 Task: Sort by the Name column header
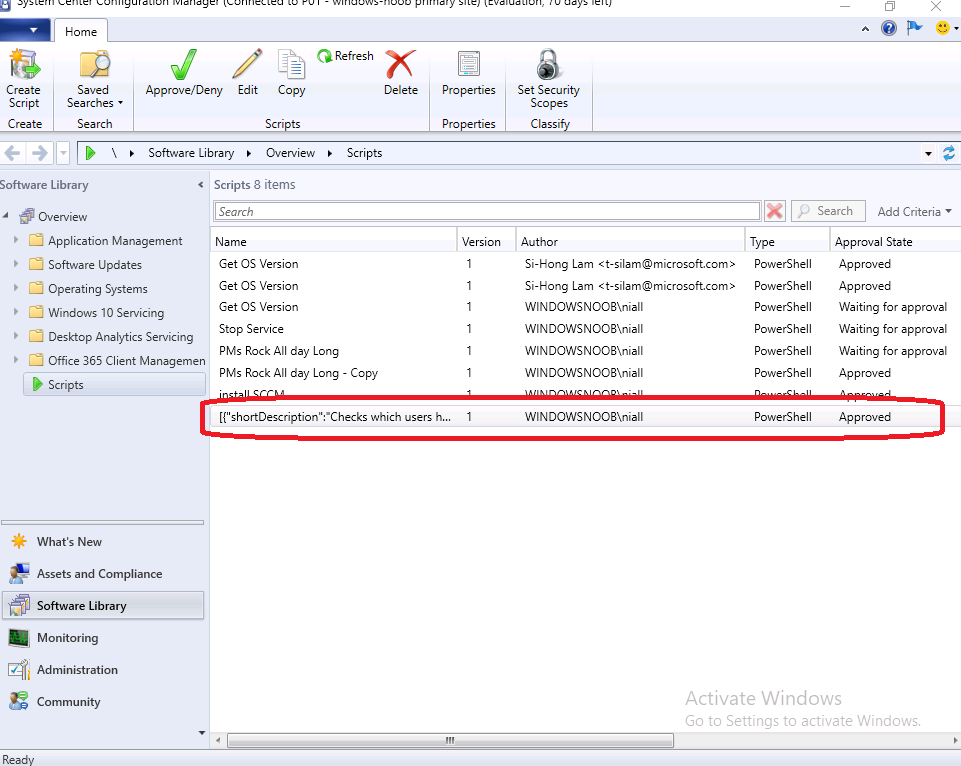pyautogui.click(x=334, y=241)
